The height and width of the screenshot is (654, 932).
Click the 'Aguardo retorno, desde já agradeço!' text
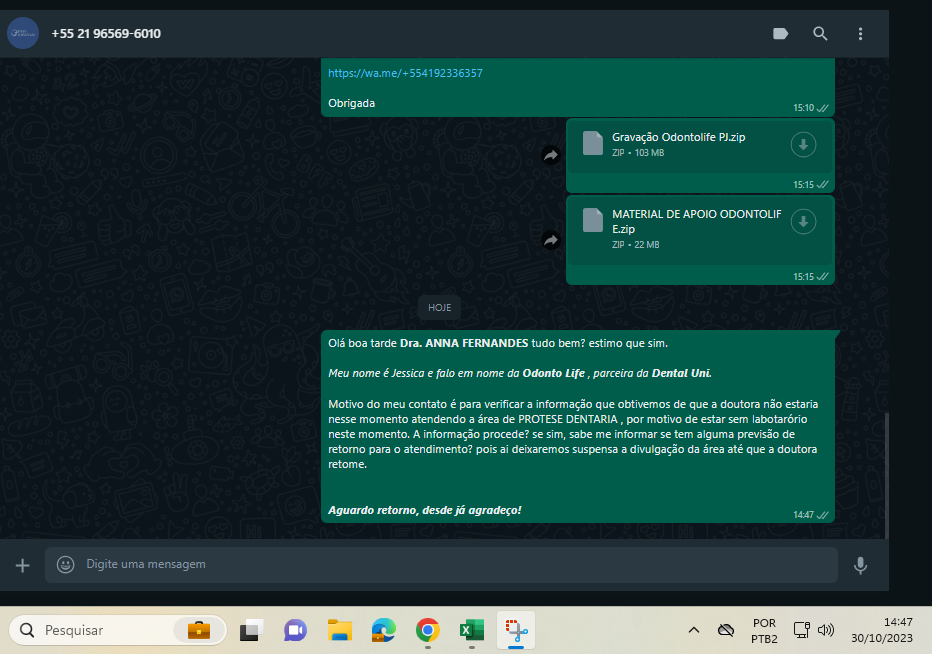424,510
